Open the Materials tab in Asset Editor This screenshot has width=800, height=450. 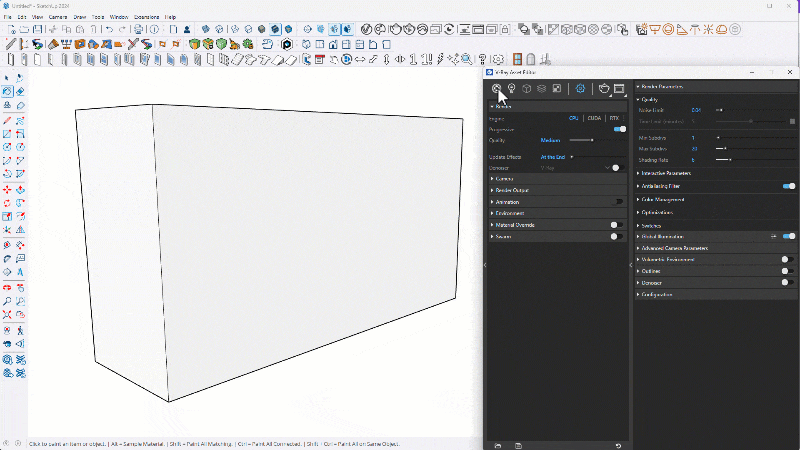pos(496,88)
